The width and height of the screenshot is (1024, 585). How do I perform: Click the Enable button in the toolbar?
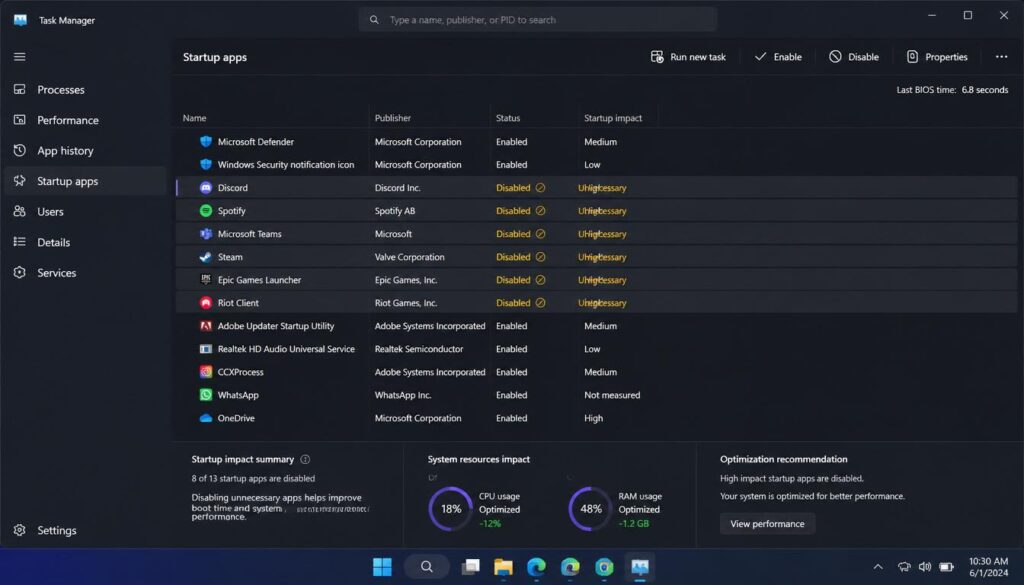[778, 57]
